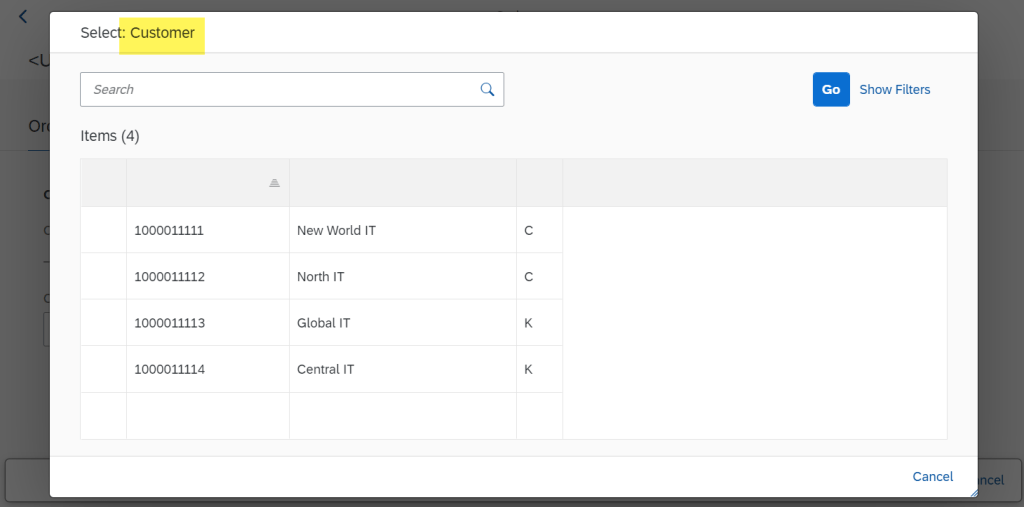Viewport: 1024px width, 507px height.
Task: Click the sort ascending indicator icon
Action: pyautogui.click(x=274, y=183)
